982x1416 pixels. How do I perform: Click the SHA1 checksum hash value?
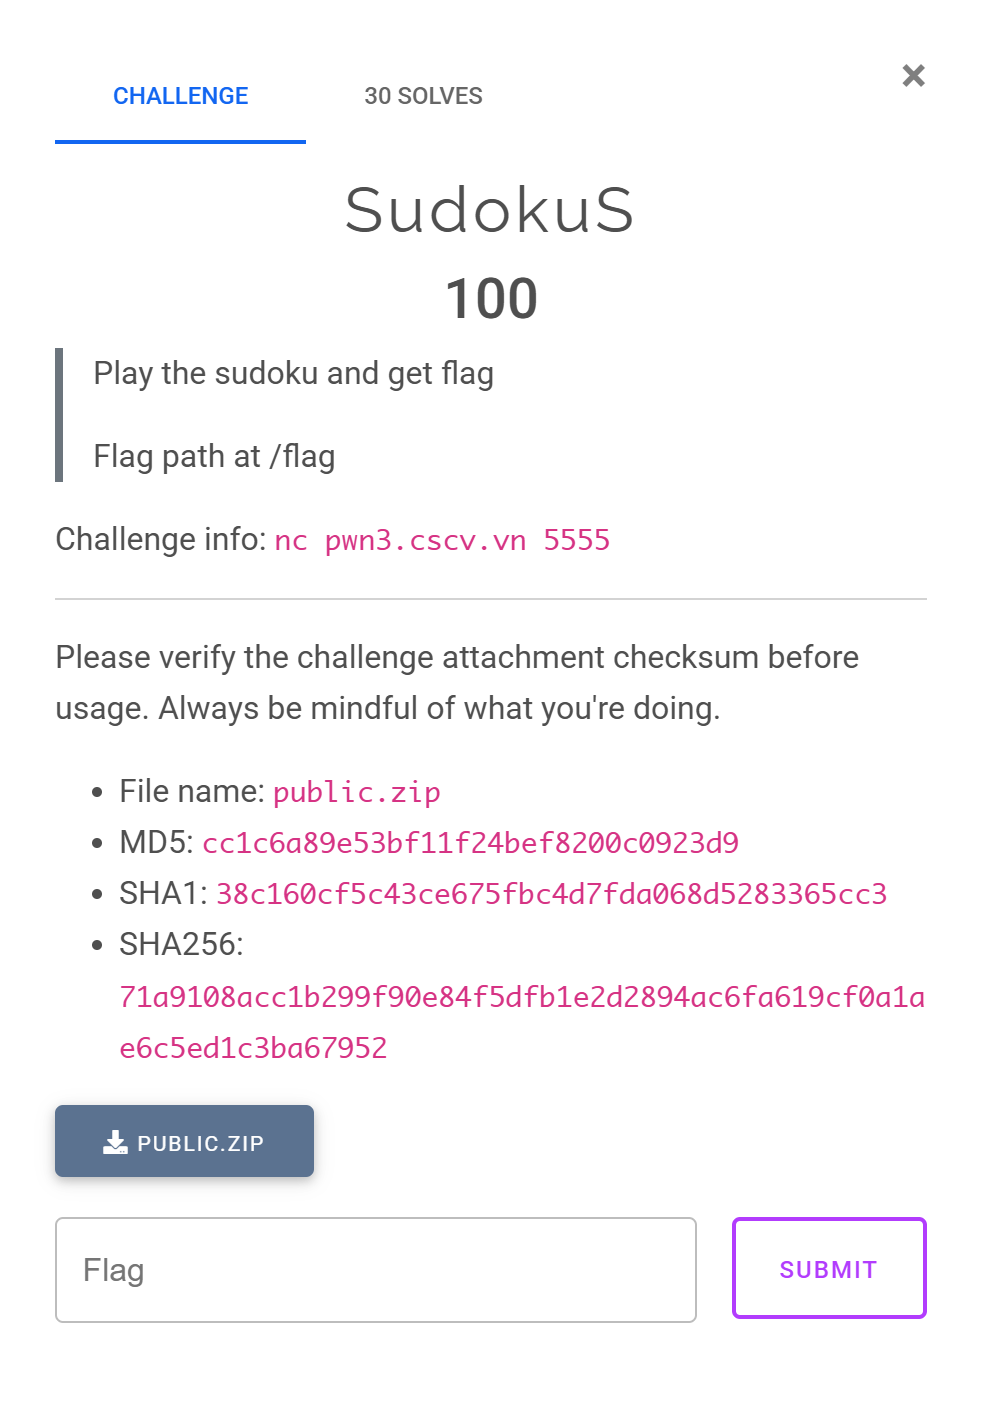point(551,894)
